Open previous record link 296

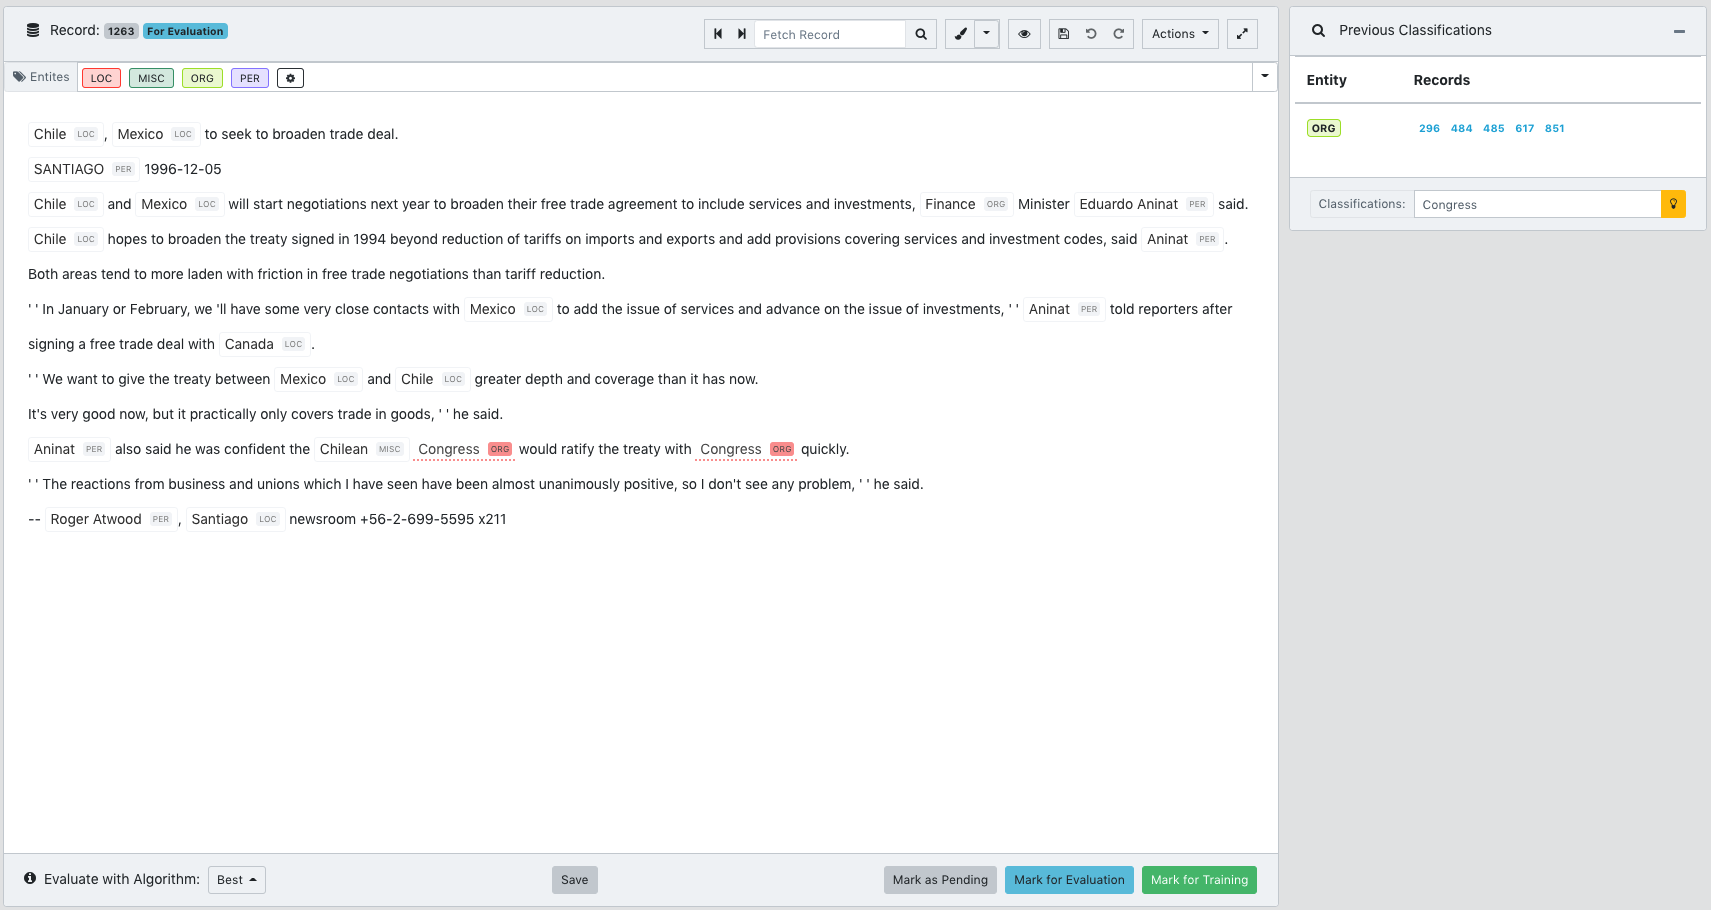coord(1429,128)
